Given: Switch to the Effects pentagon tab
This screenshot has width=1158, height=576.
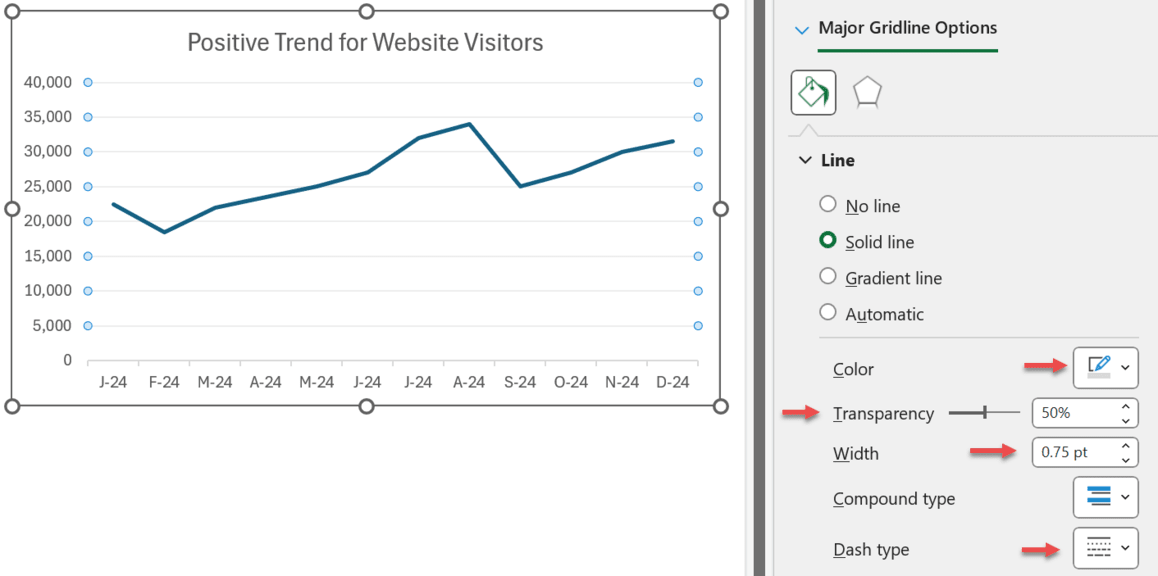Looking at the screenshot, I should click(x=867, y=93).
